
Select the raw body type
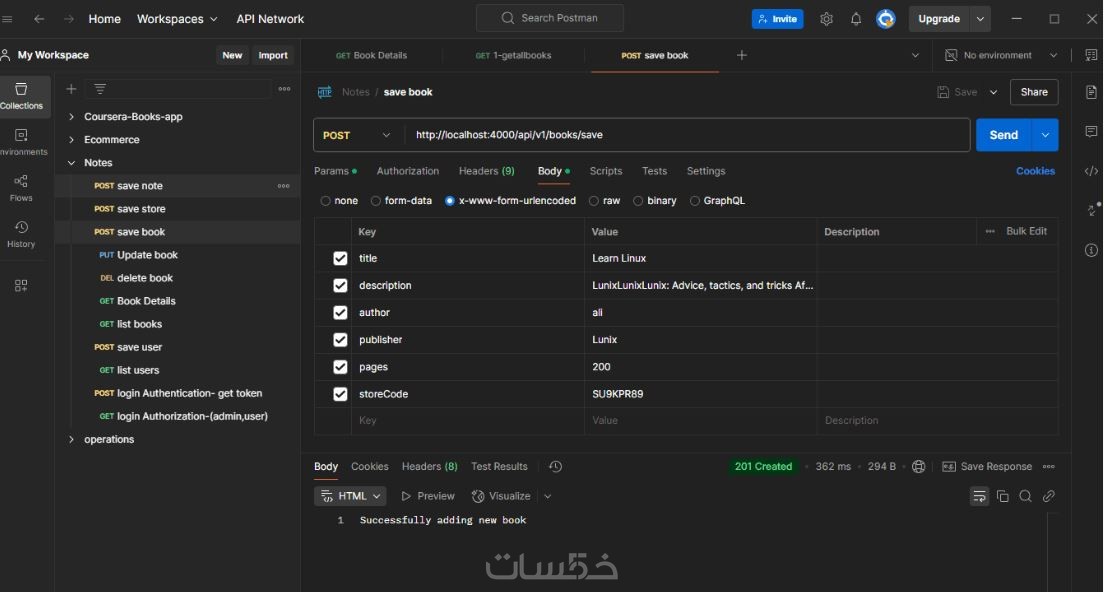tap(594, 201)
